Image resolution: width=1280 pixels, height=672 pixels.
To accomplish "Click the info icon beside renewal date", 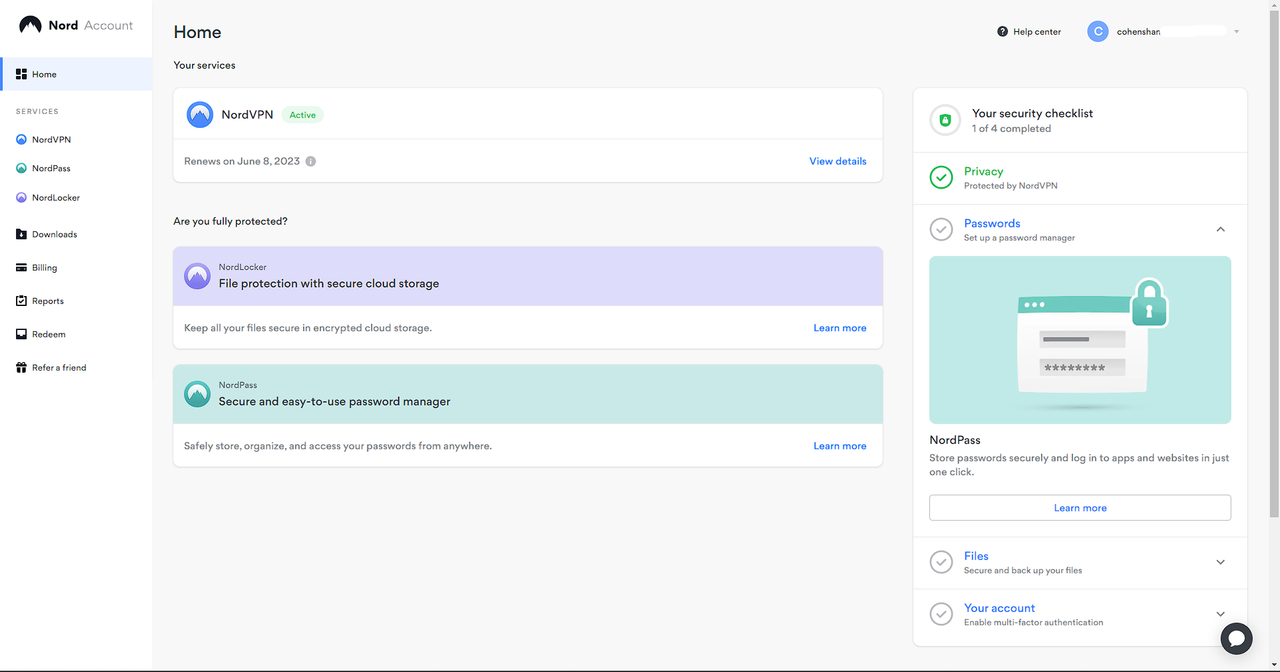I will coord(311,161).
